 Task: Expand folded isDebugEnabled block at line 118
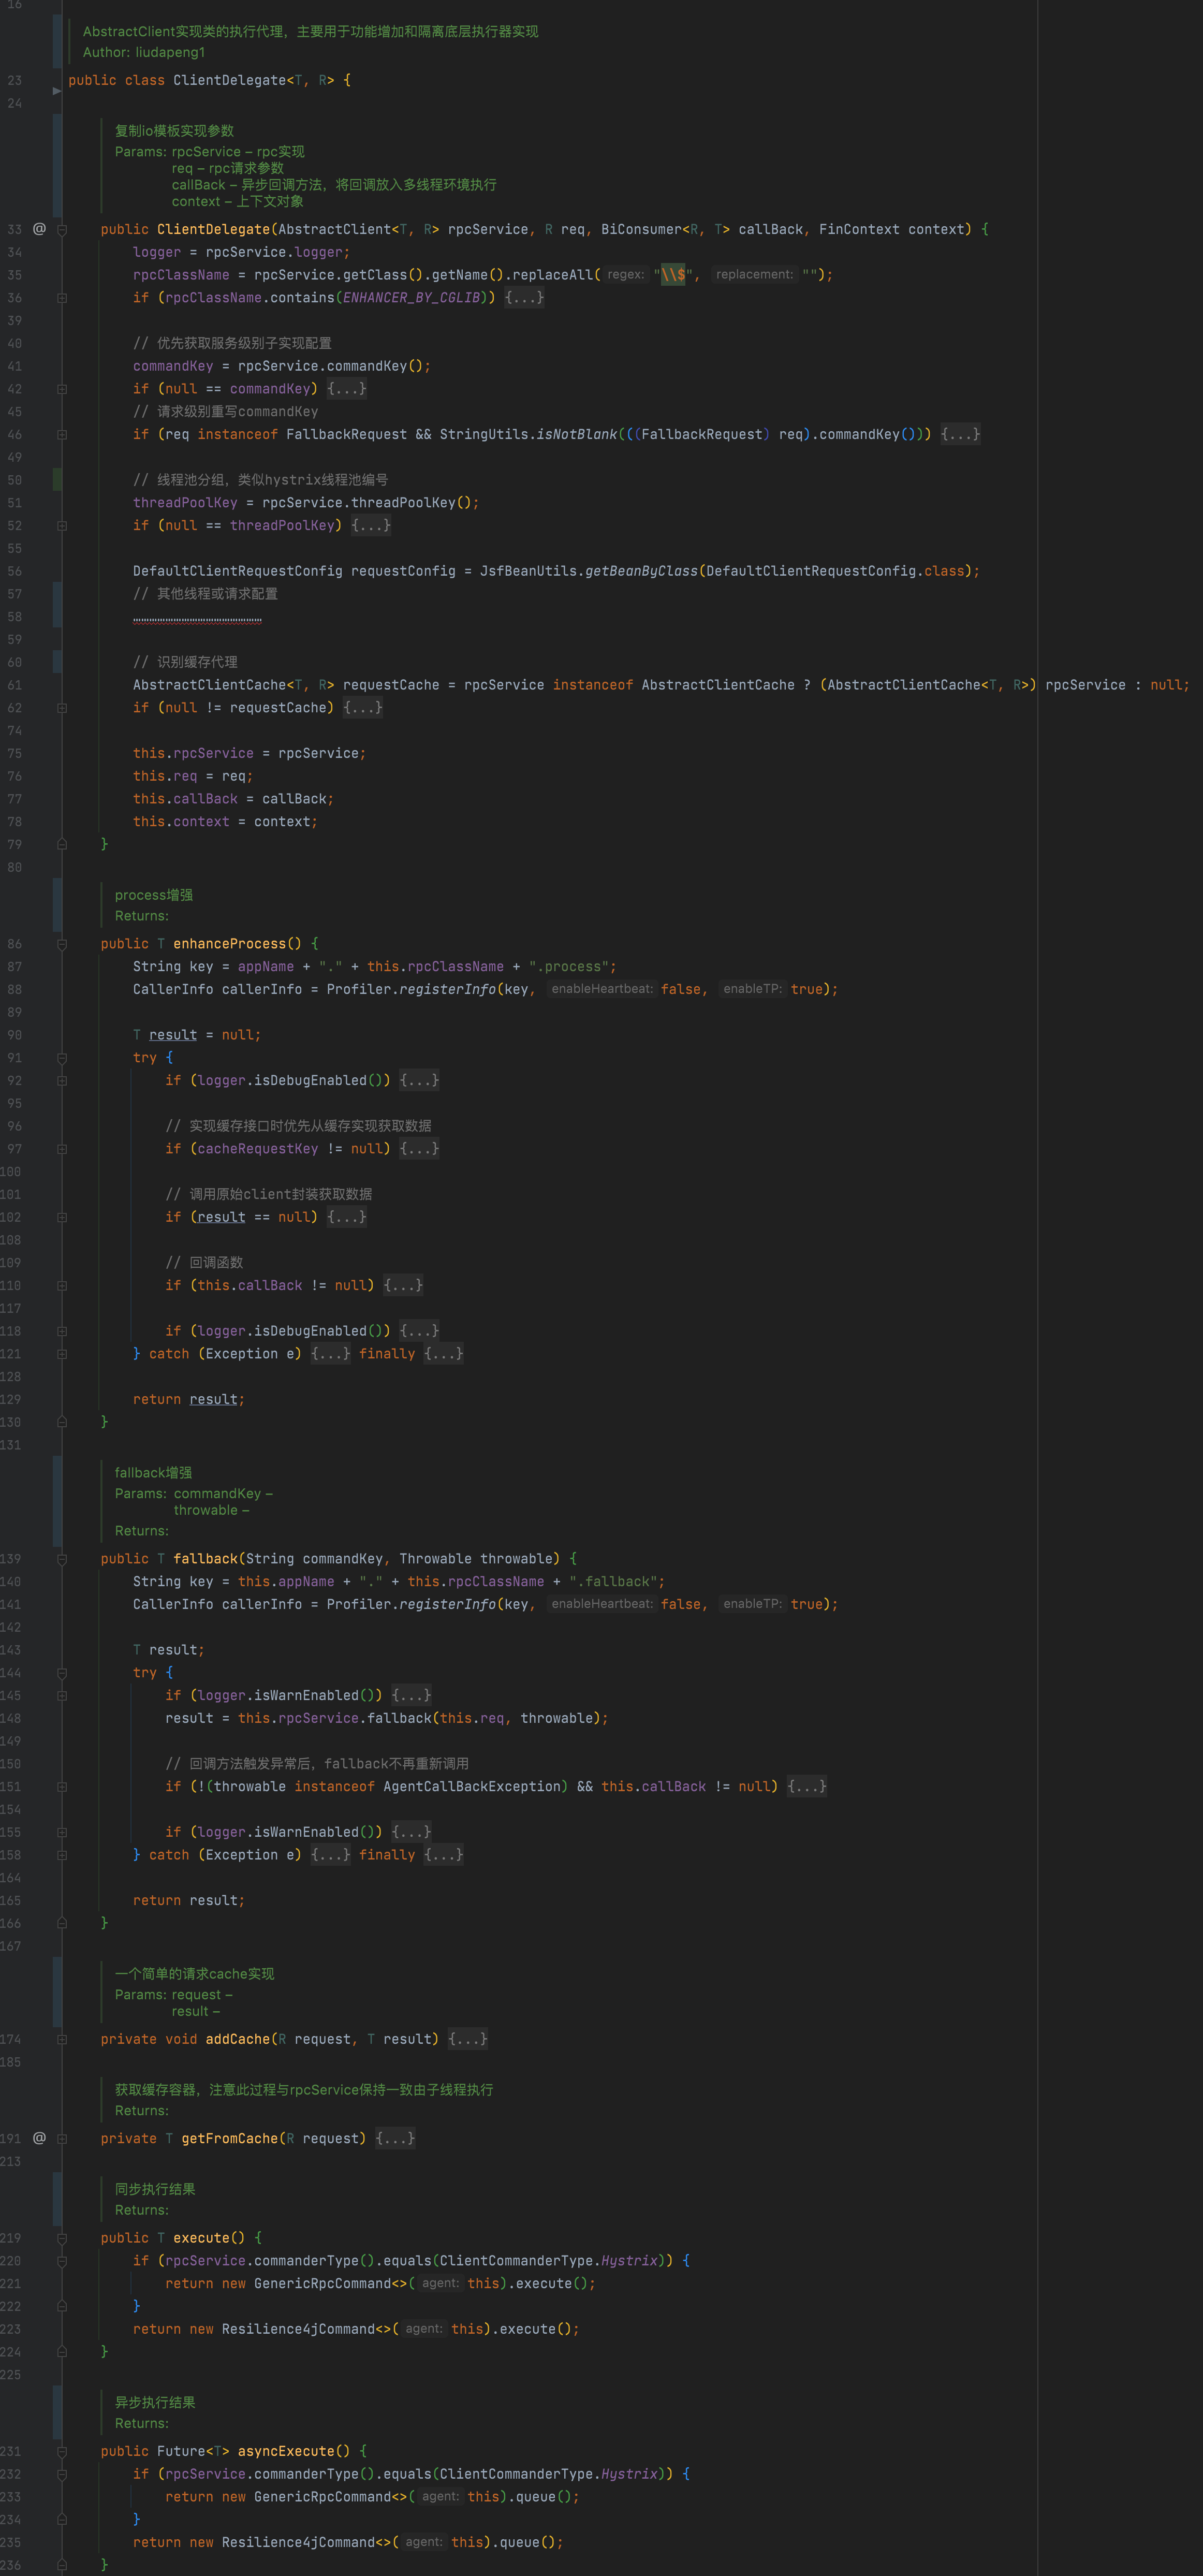tap(419, 1331)
